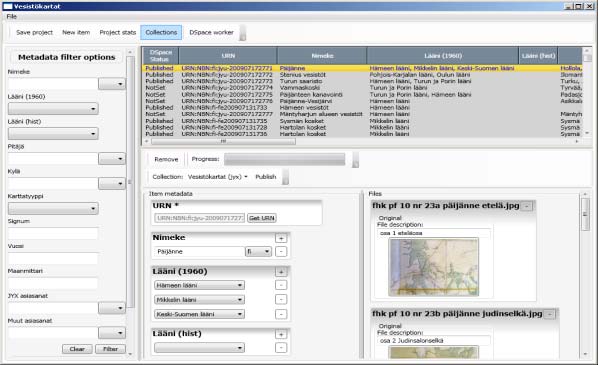Click the Progress bar
This screenshot has height=365, width=598.
pos(285,159)
